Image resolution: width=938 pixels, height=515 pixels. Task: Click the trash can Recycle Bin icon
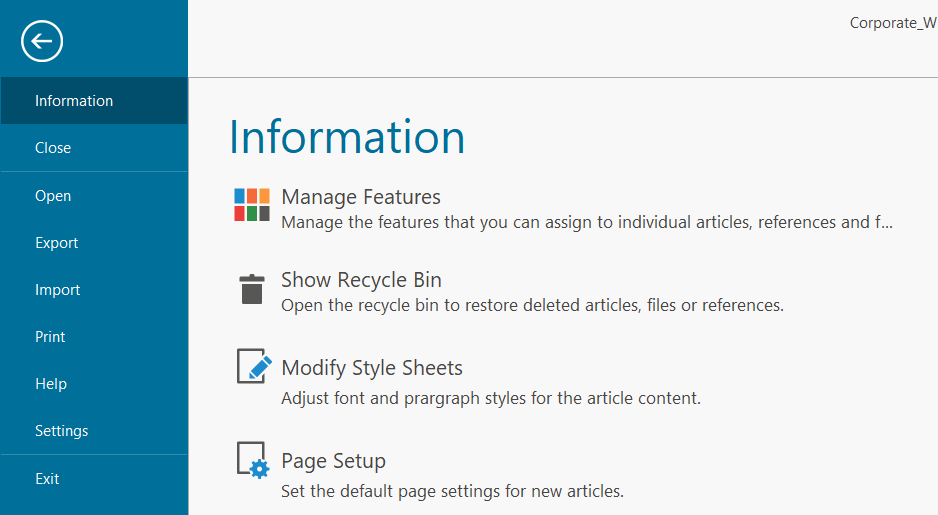point(251,289)
